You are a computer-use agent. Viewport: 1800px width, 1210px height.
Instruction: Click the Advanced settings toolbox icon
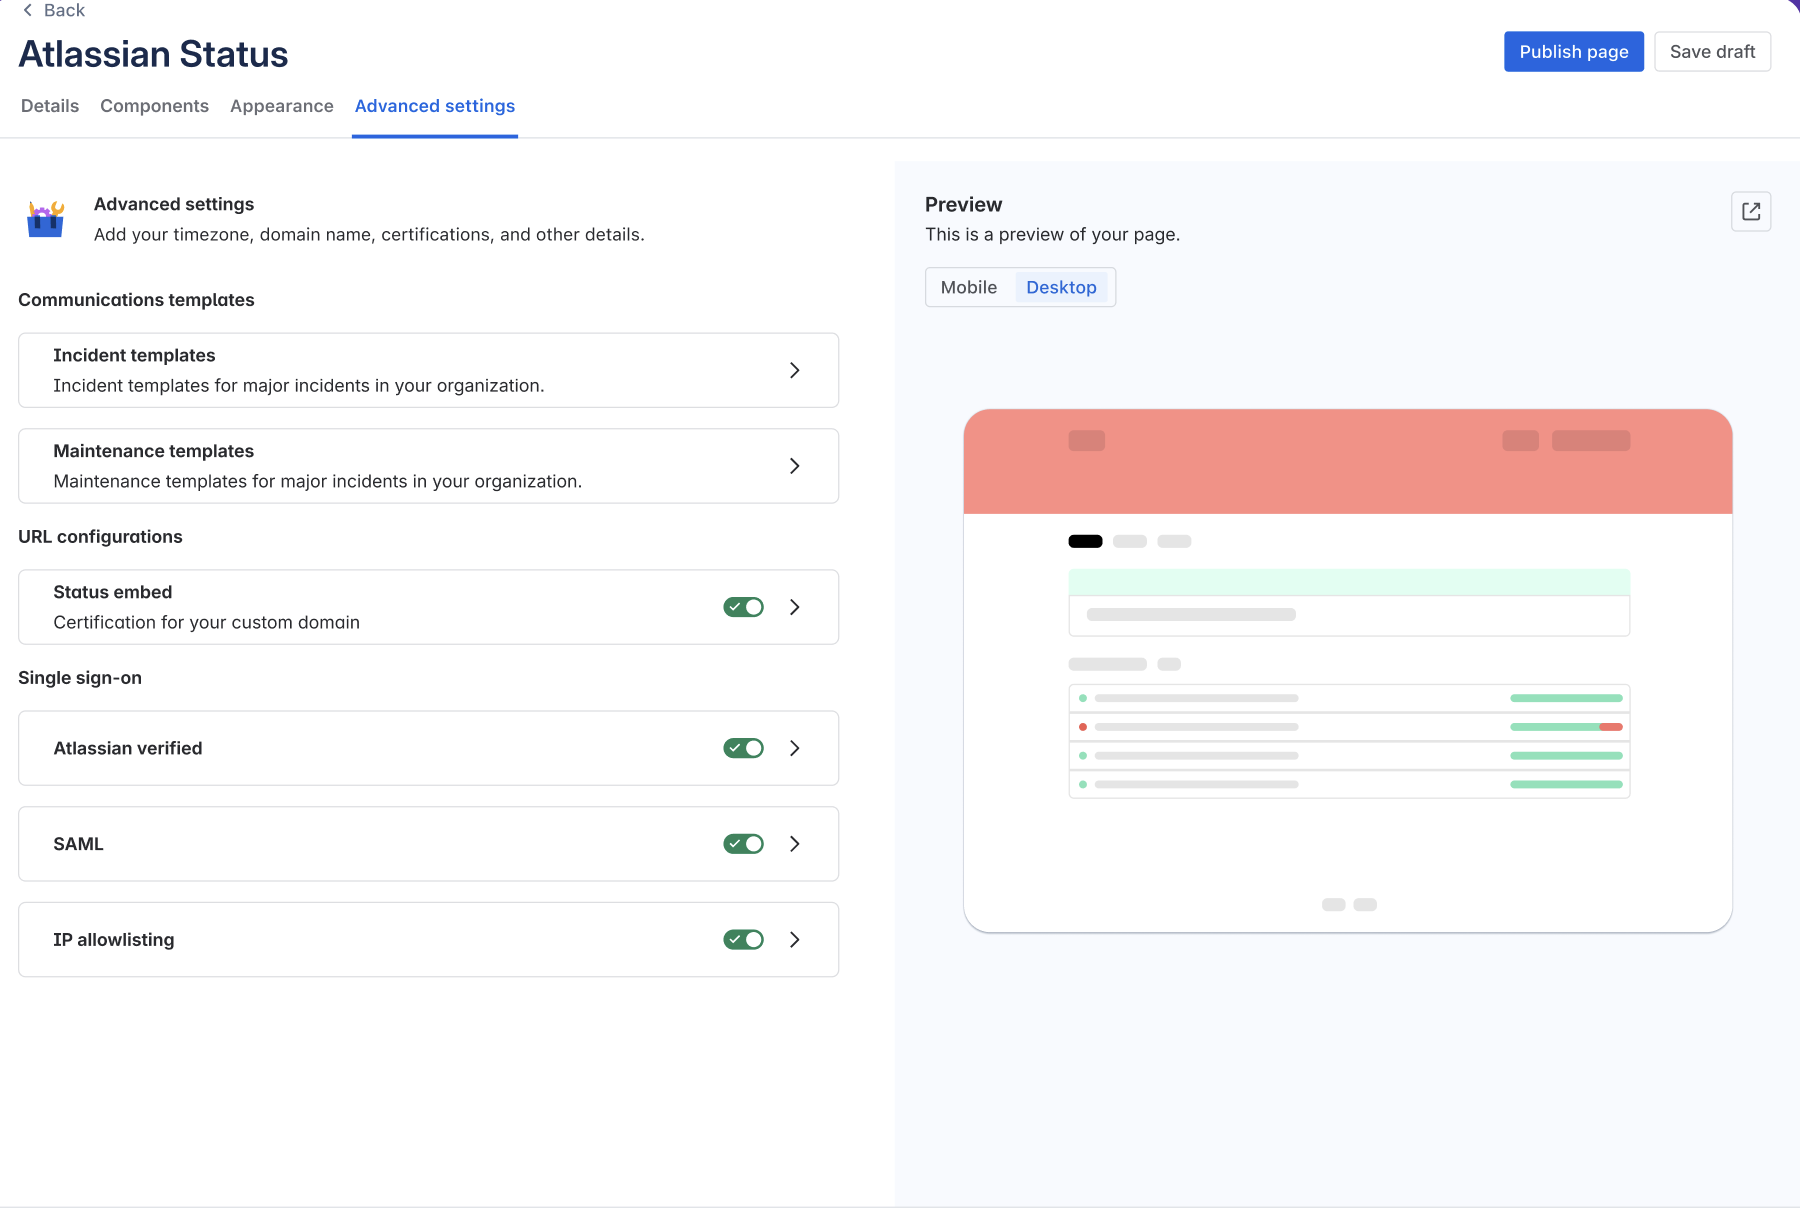(46, 218)
